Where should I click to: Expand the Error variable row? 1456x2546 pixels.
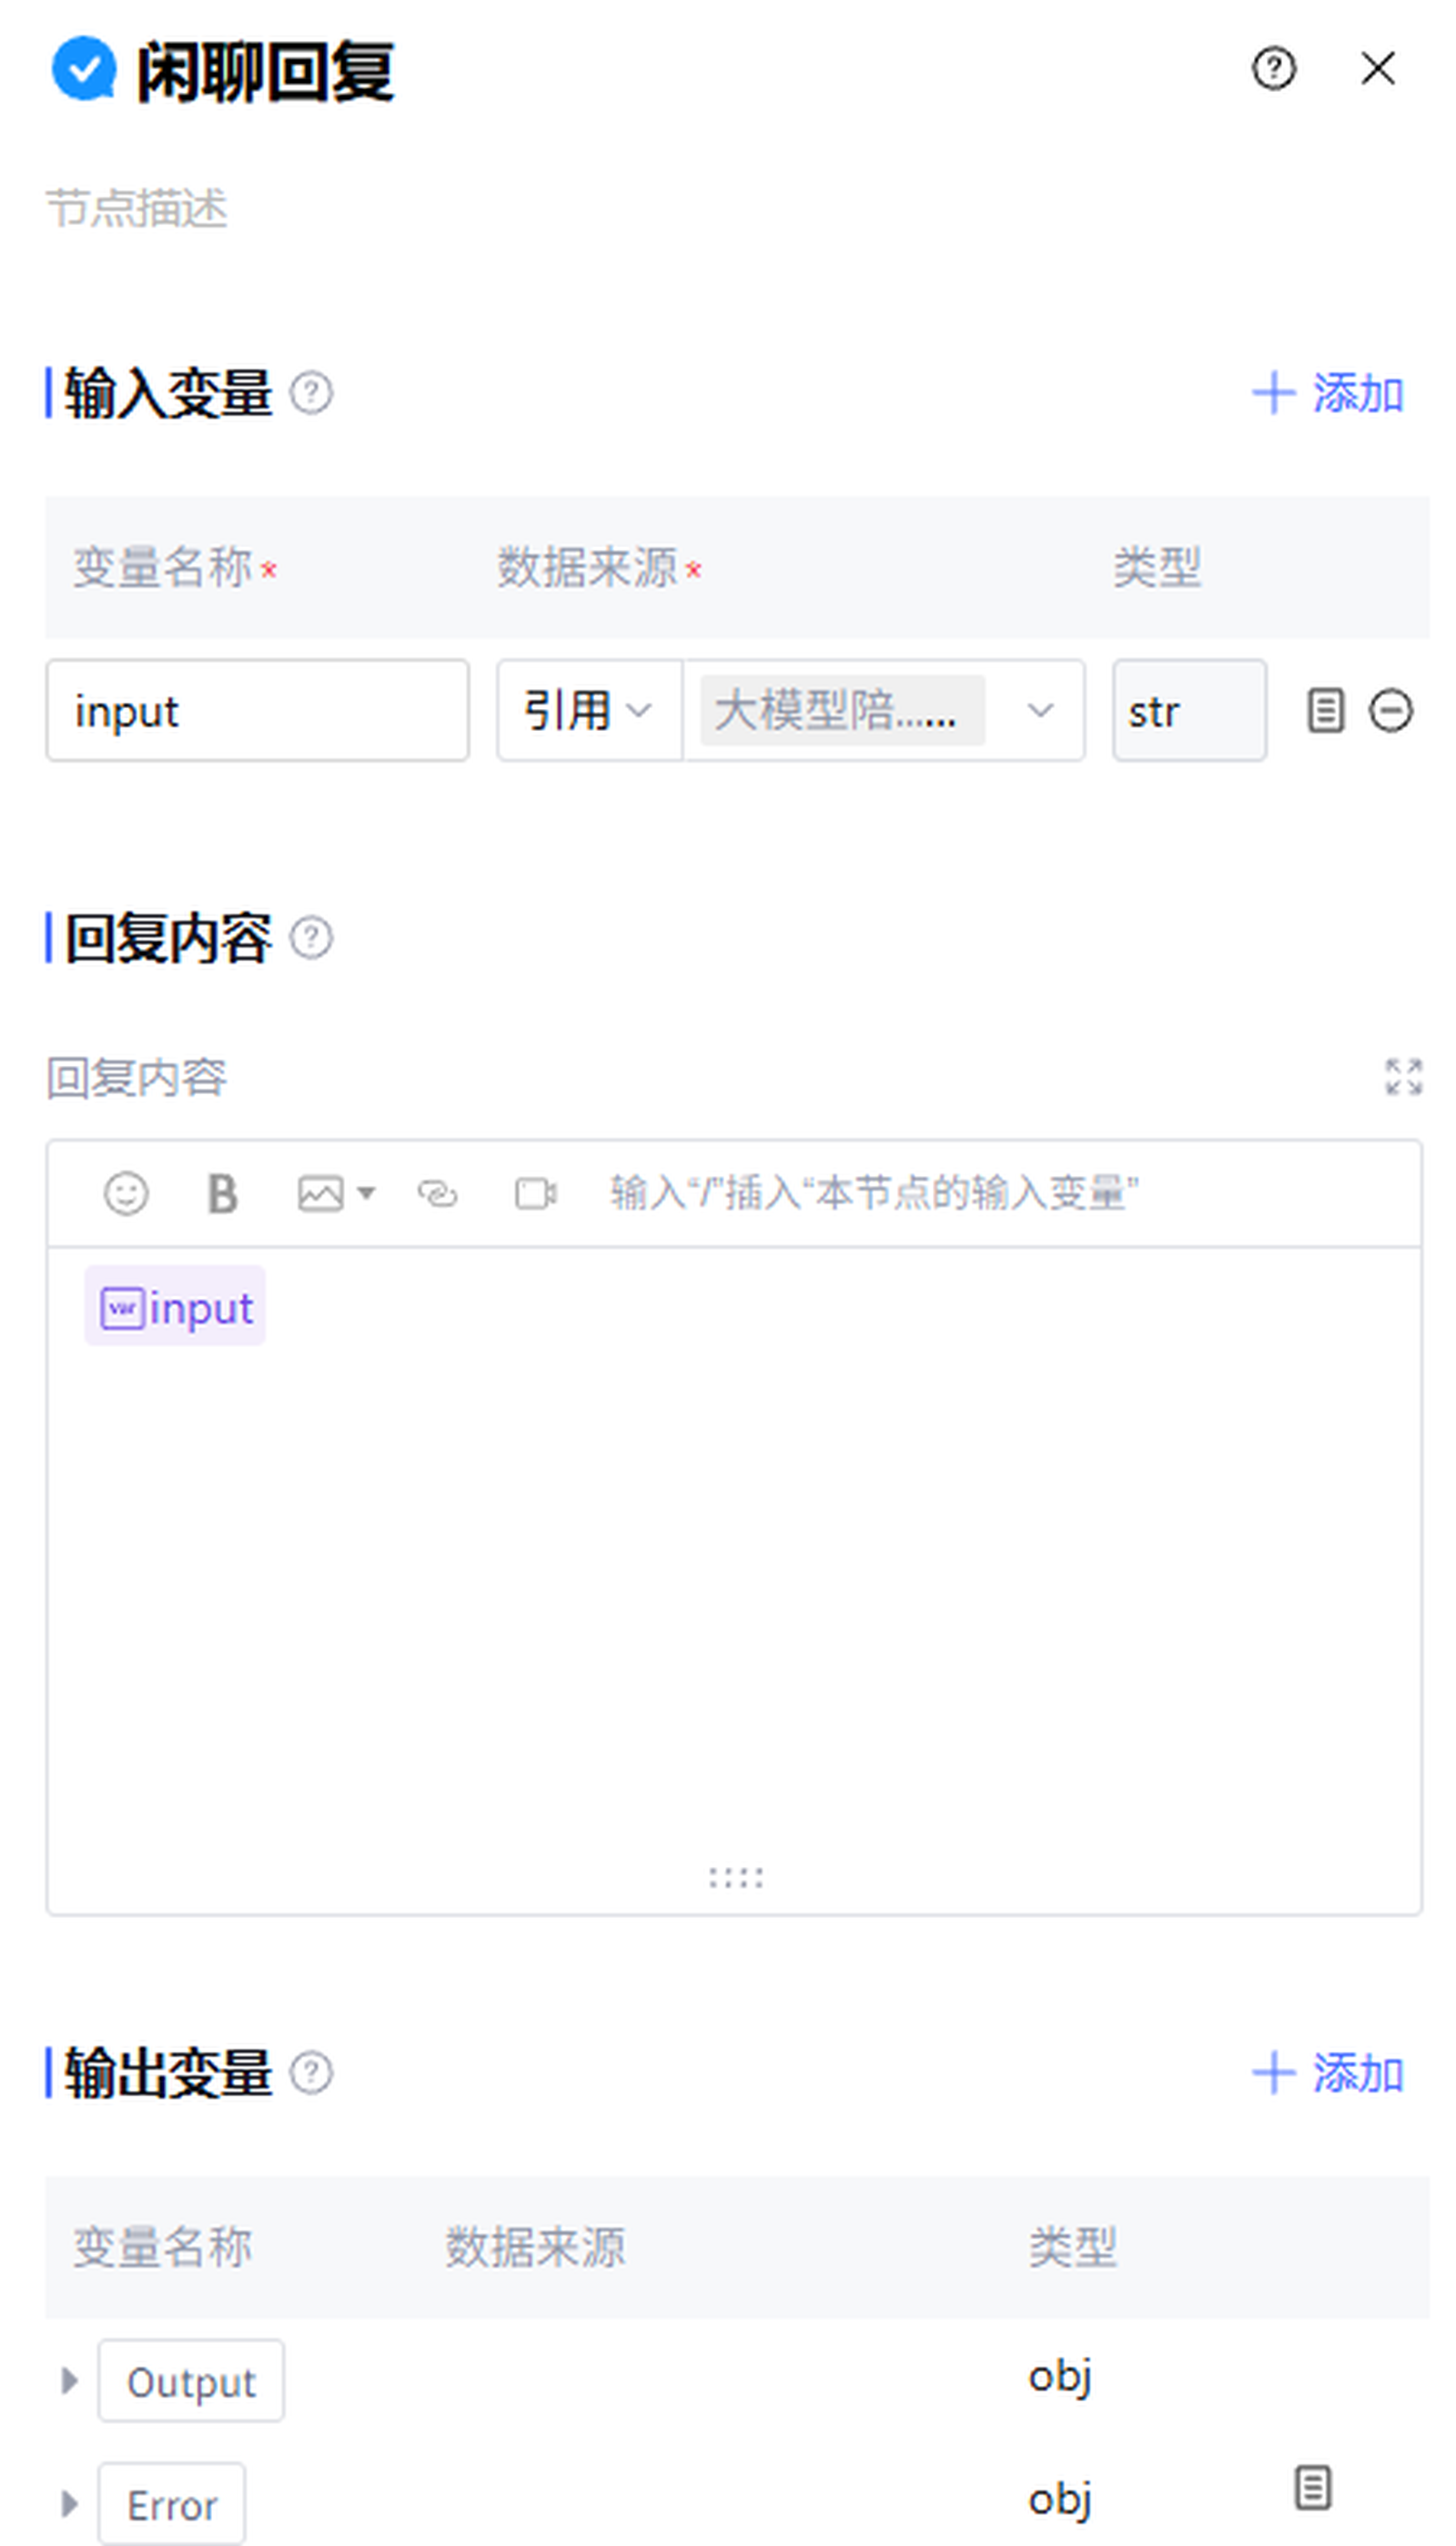point(69,2504)
